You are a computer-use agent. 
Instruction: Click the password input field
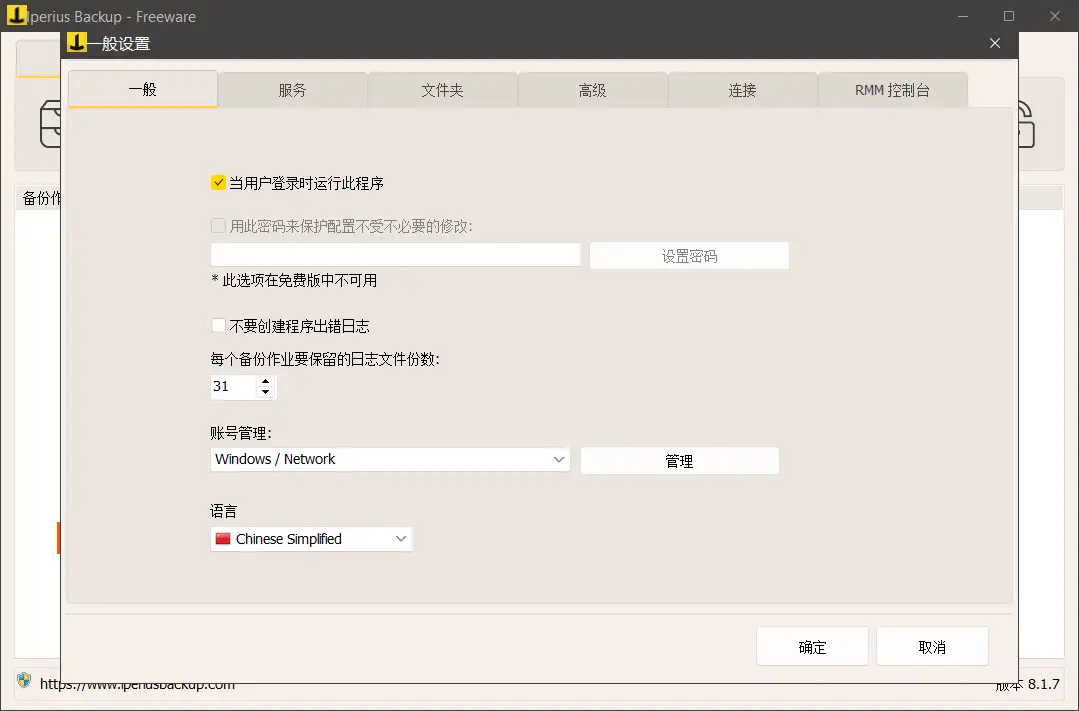click(395, 255)
